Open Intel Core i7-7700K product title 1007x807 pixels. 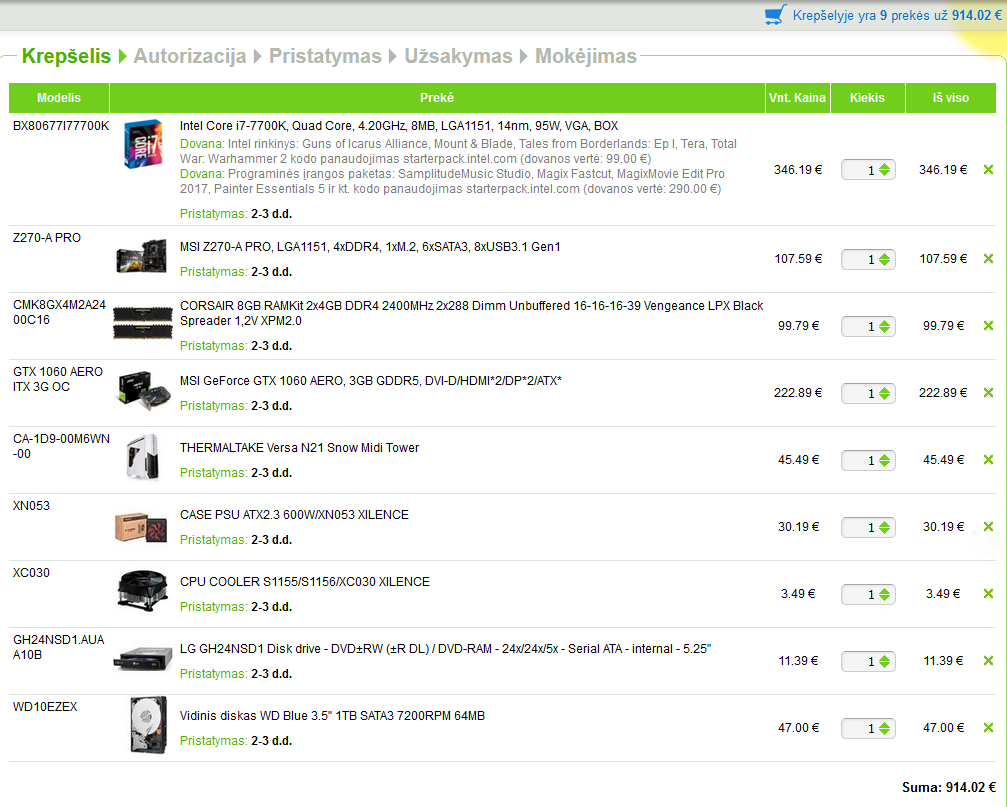click(399, 126)
